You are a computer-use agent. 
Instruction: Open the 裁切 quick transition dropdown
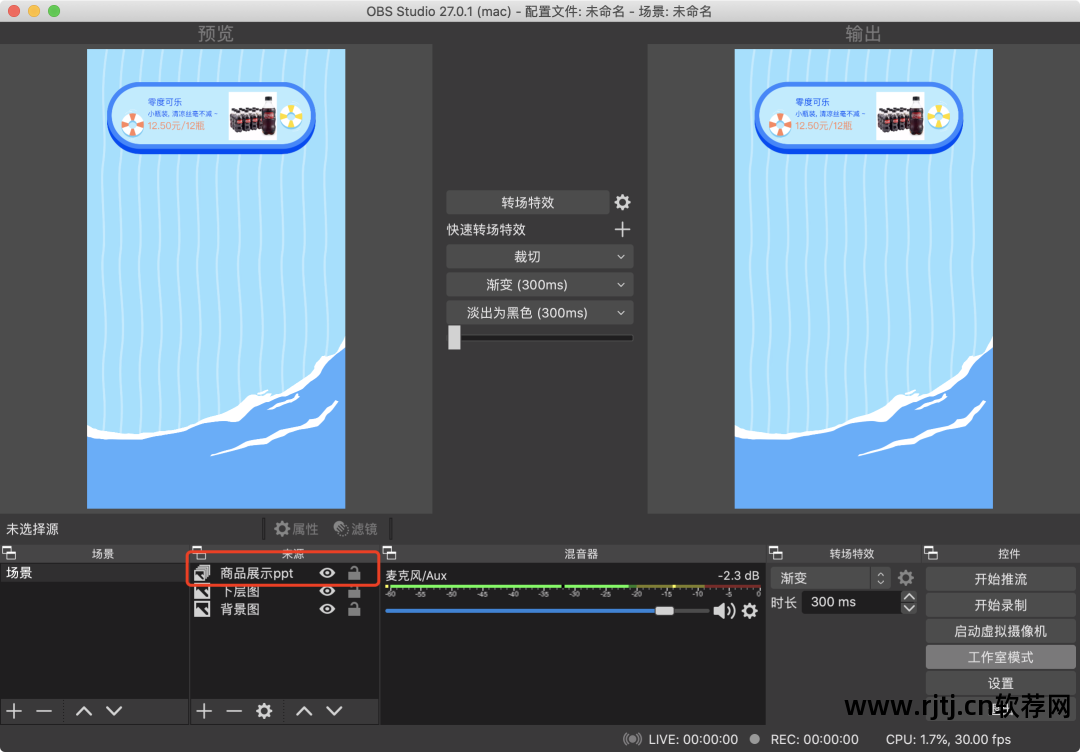539,257
